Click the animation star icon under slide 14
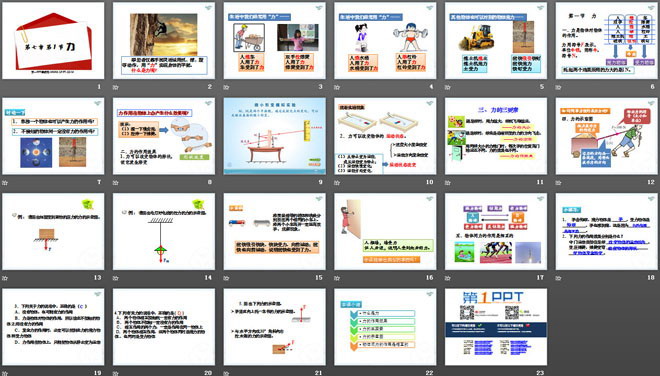This screenshot has height=376, width=660. [x=116, y=278]
